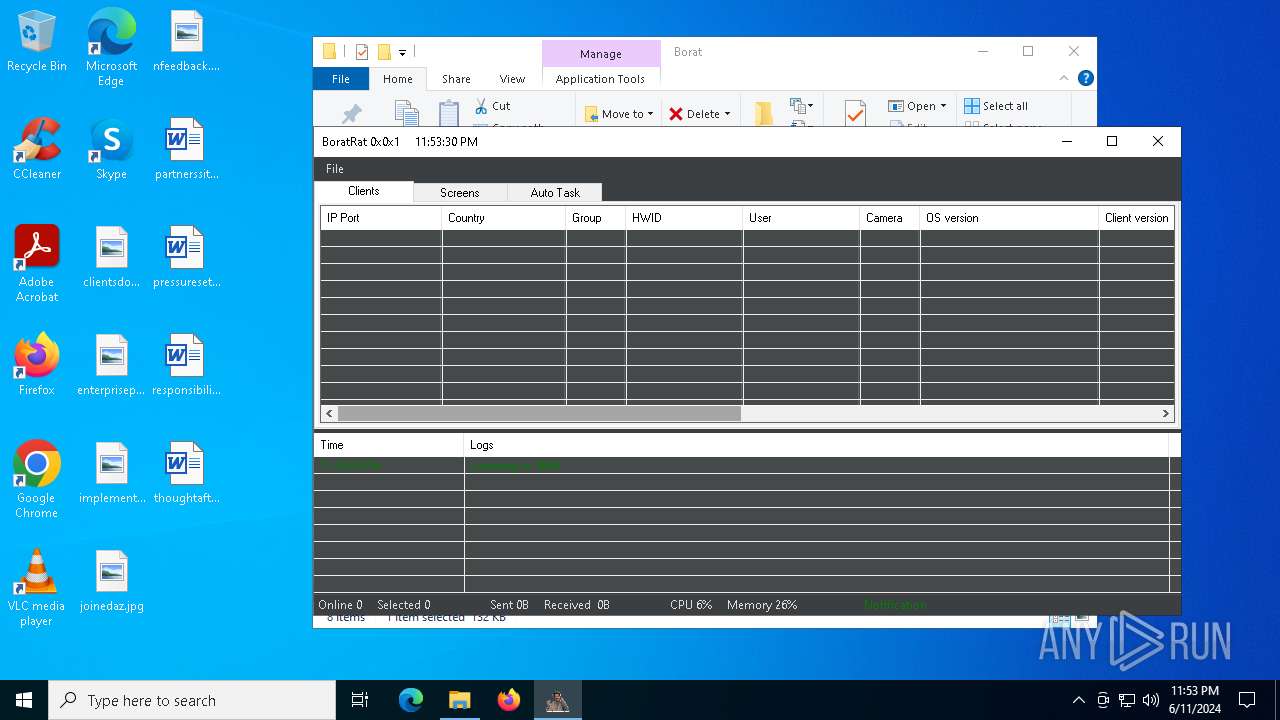Click left arrow of clients horizontal scrollbar
This screenshot has width=1280, height=720.
pos(329,413)
